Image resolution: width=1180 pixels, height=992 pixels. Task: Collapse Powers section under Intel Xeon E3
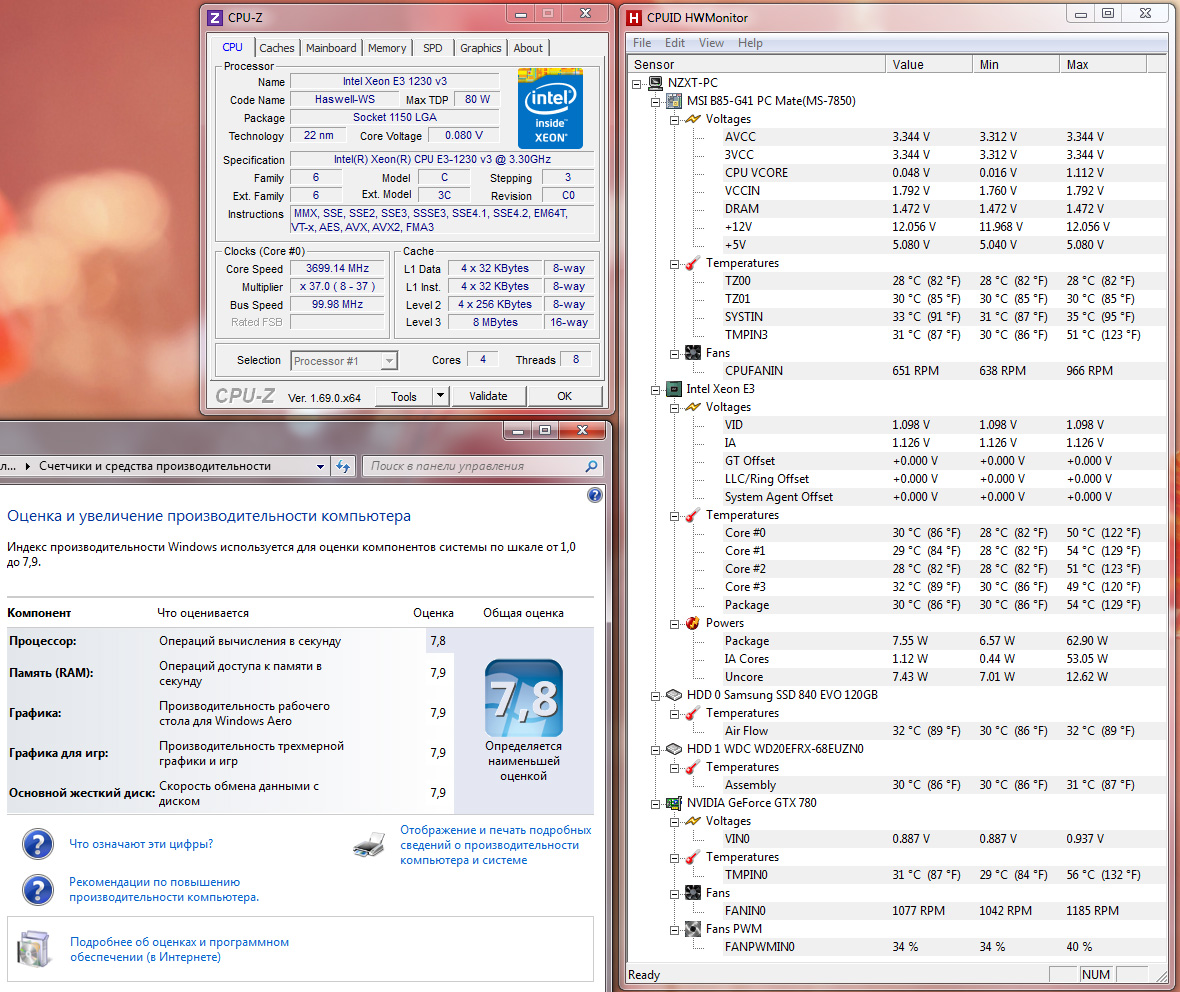[674, 624]
